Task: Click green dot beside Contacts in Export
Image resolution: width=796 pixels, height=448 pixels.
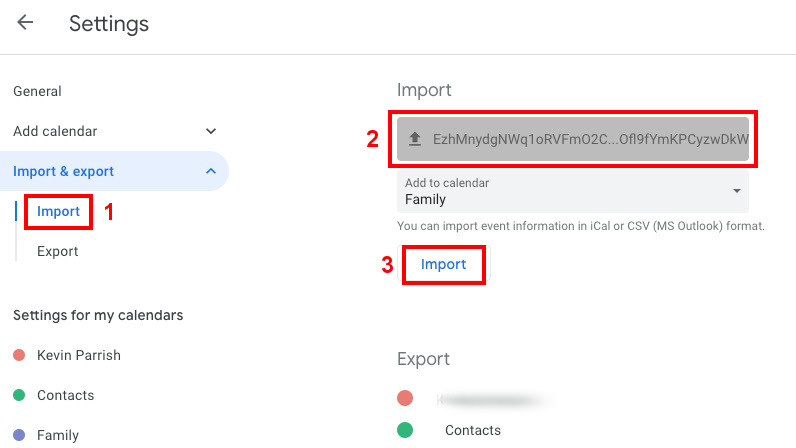Action: 405,431
